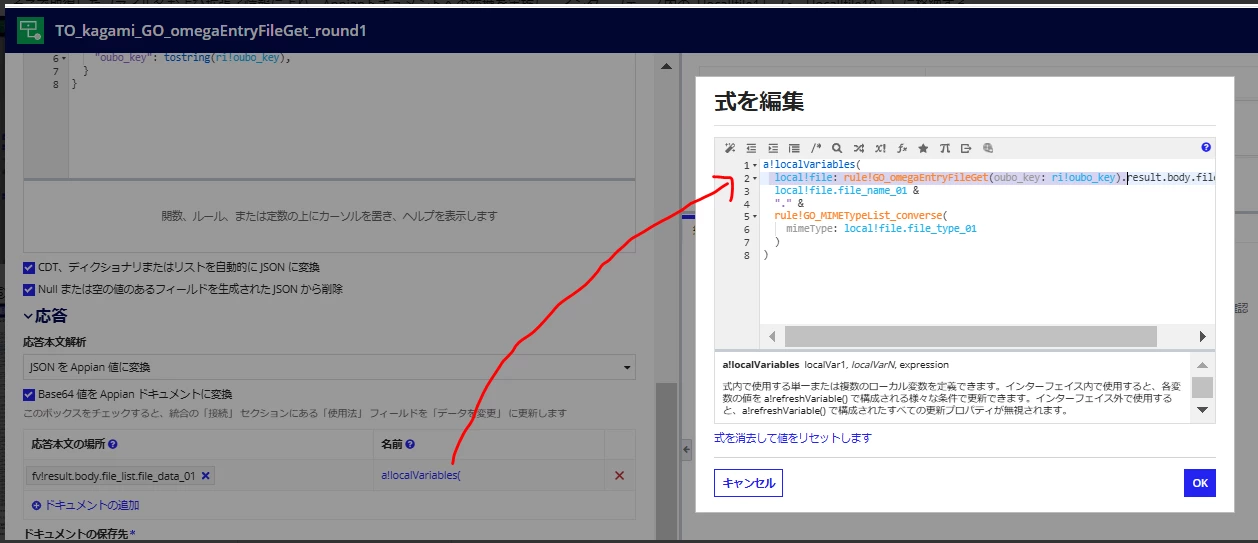The width and height of the screenshot is (1258, 543).
Task: Toggle Base64 to Appian document checkbox
Action: click(29, 394)
